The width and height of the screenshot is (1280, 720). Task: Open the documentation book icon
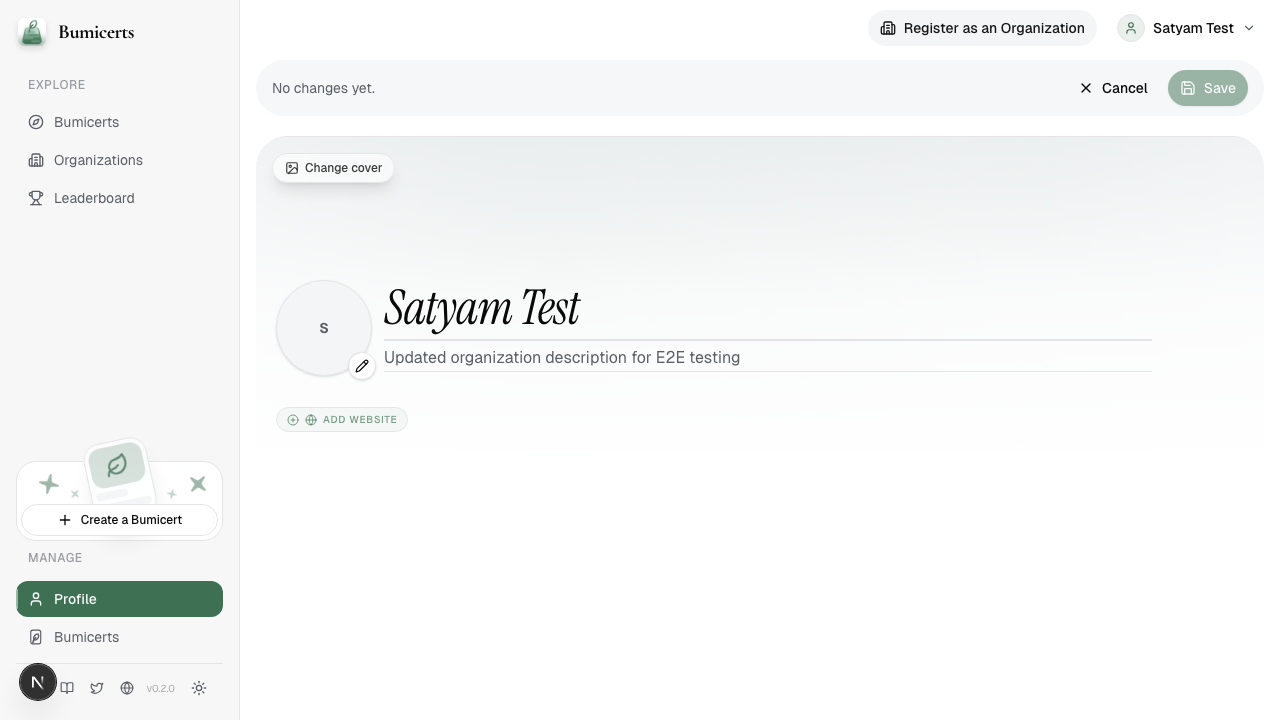[x=67, y=688]
